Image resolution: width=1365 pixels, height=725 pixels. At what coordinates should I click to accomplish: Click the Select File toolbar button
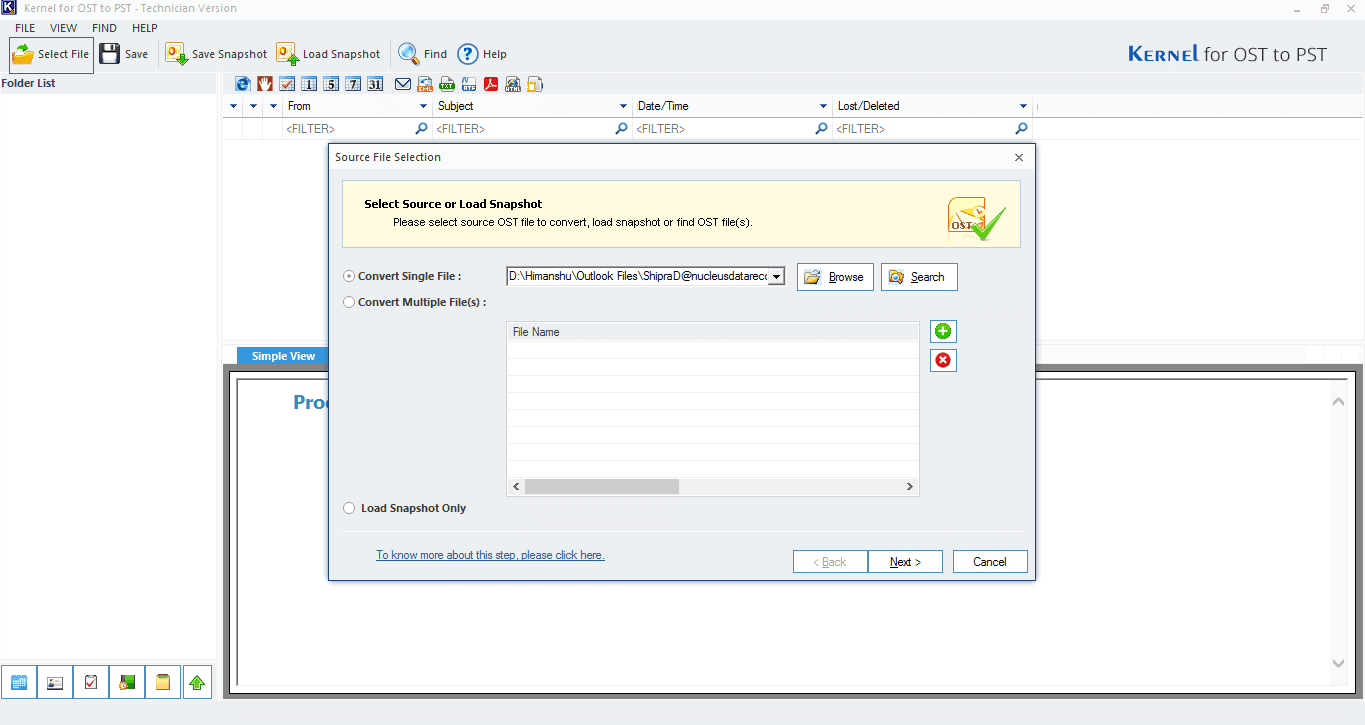51,54
